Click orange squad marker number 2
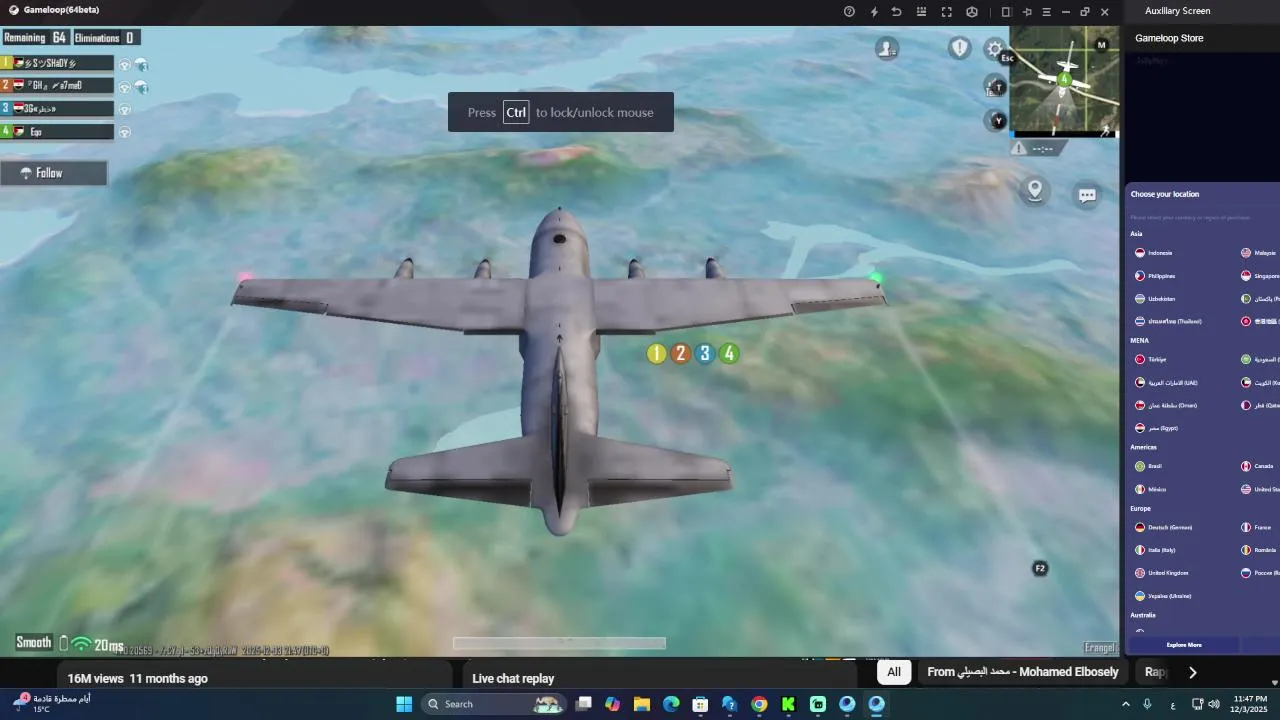This screenshot has width=1280, height=720. pyautogui.click(x=681, y=353)
